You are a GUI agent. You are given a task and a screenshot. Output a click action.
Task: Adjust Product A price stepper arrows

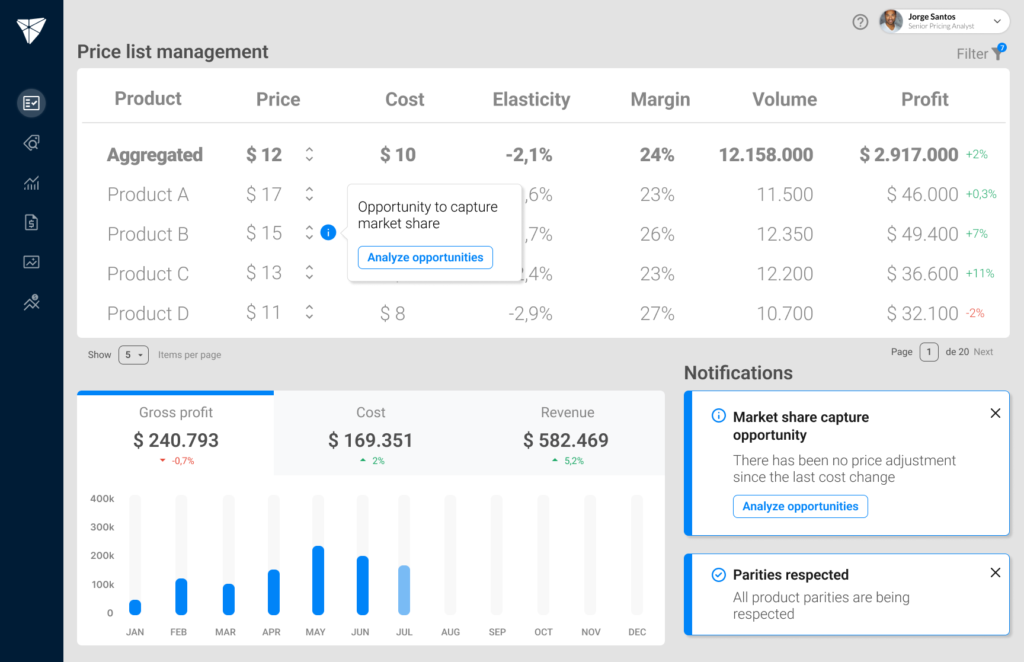[x=309, y=194]
